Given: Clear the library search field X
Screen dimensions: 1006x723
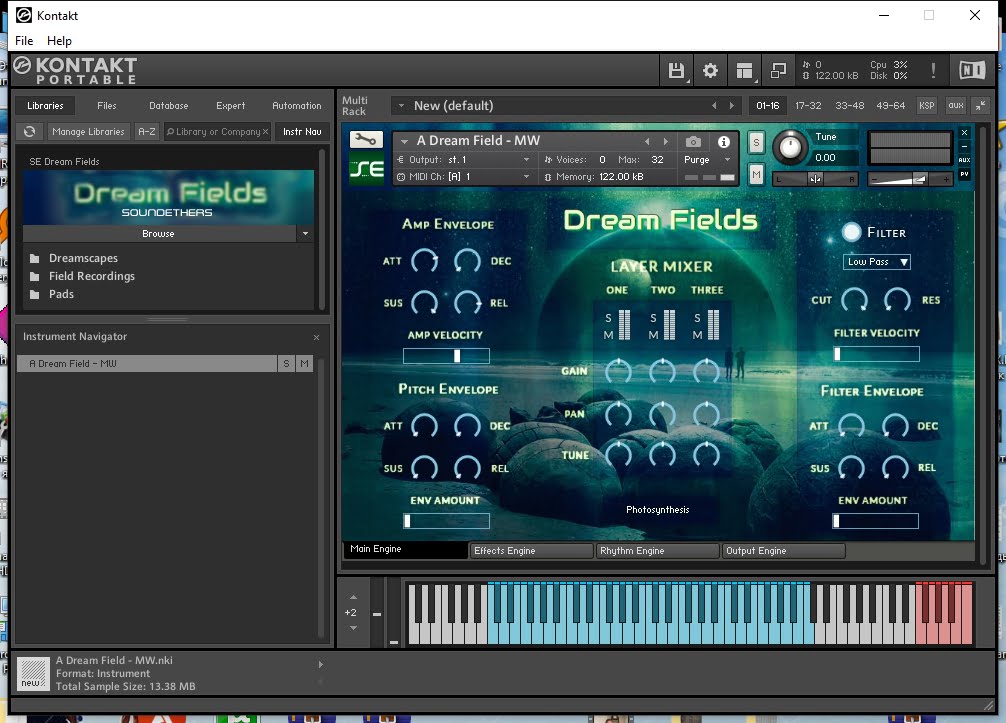Looking at the screenshot, I should [265, 132].
